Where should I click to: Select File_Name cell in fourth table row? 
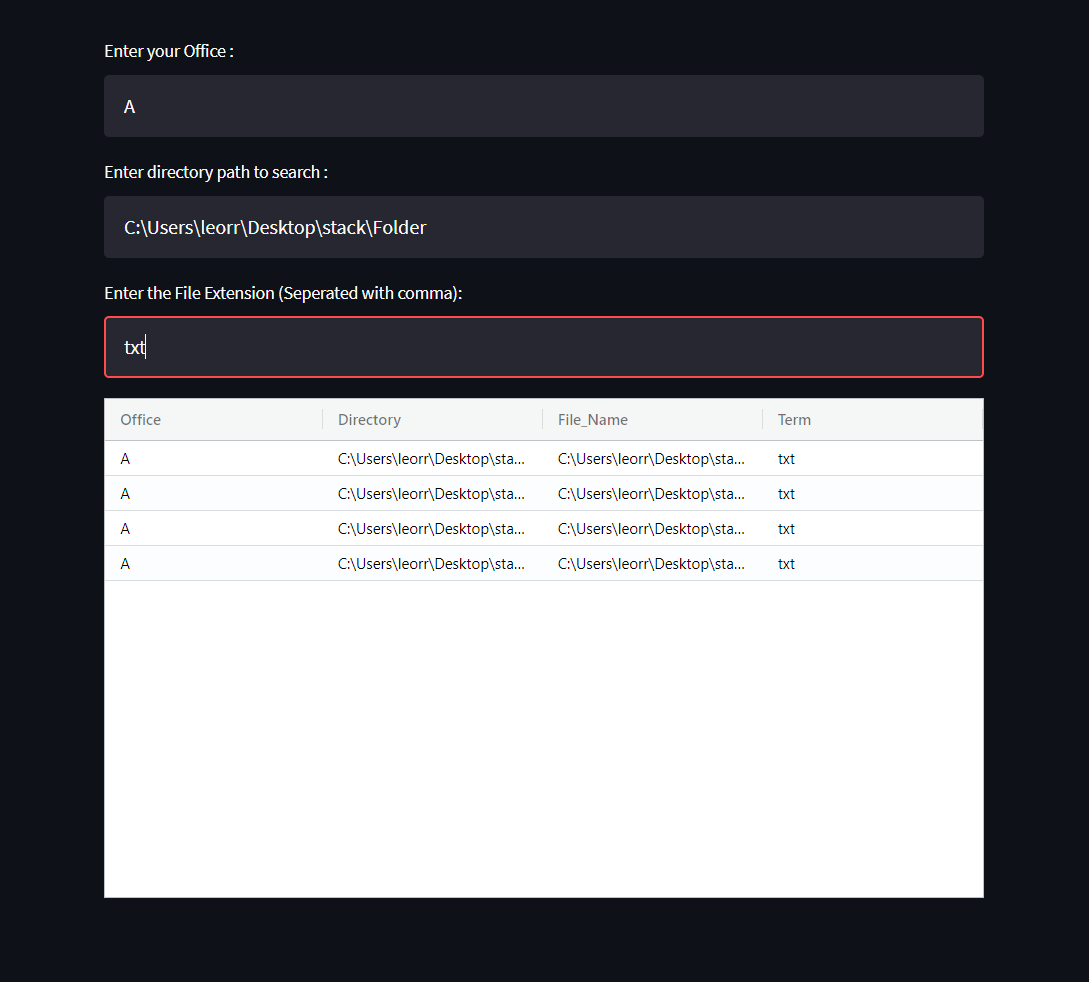(652, 564)
